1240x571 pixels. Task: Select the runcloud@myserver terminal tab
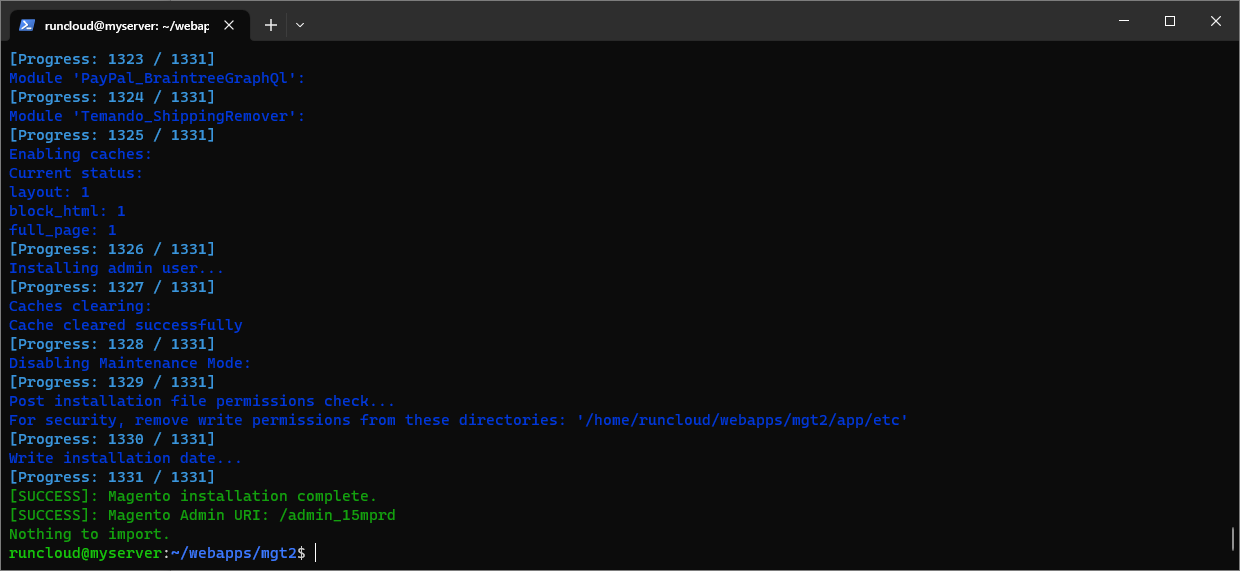click(130, 25)
